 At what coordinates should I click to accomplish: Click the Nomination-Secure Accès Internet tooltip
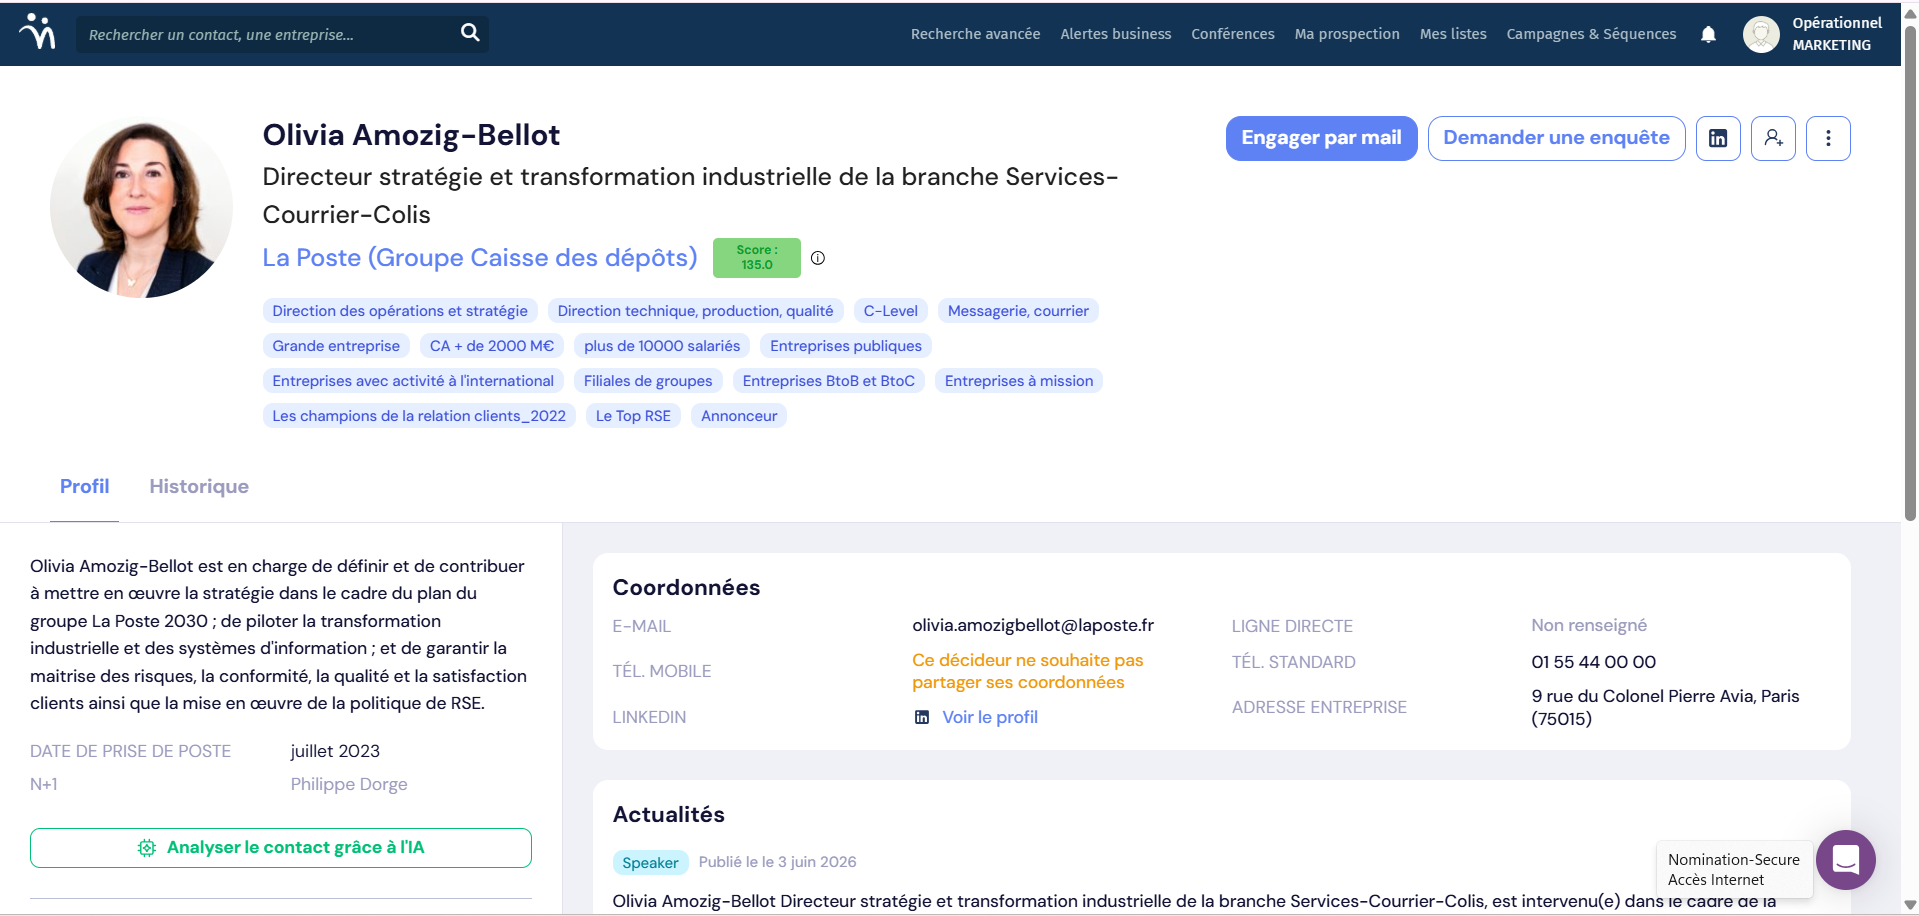click(1734, 870)
